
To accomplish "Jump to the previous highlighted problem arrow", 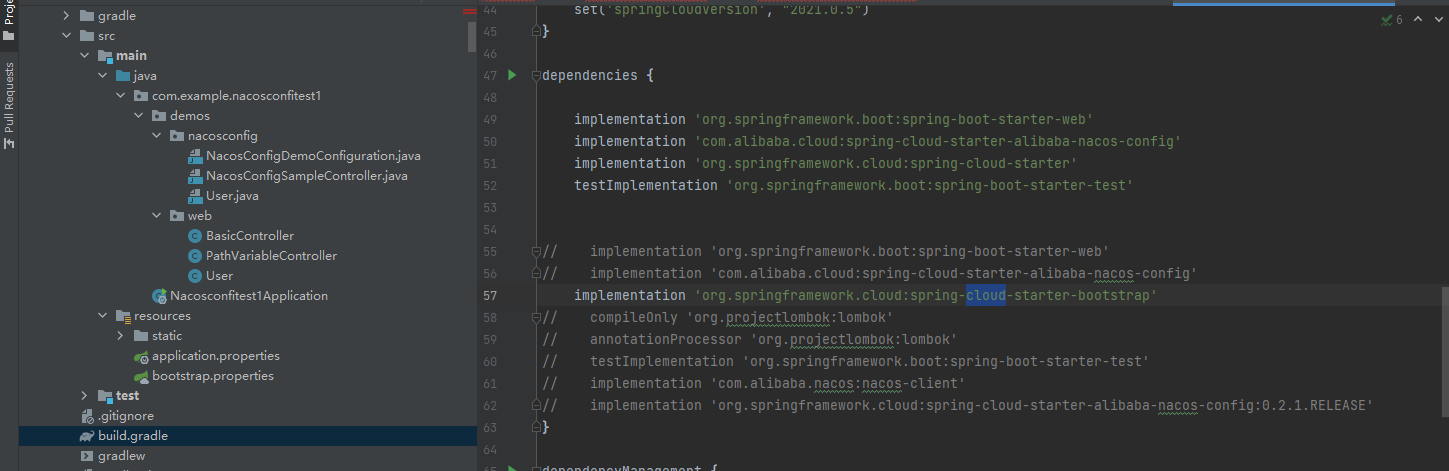I will click(1419, 19).
